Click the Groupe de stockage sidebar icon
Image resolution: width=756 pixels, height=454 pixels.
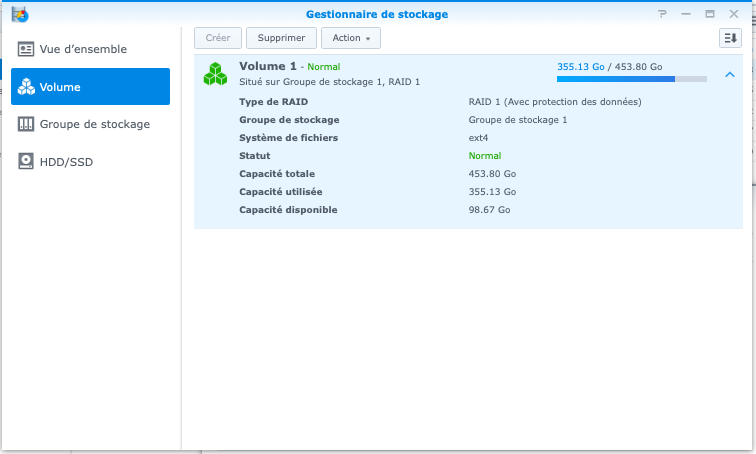(x=26, y=124)
